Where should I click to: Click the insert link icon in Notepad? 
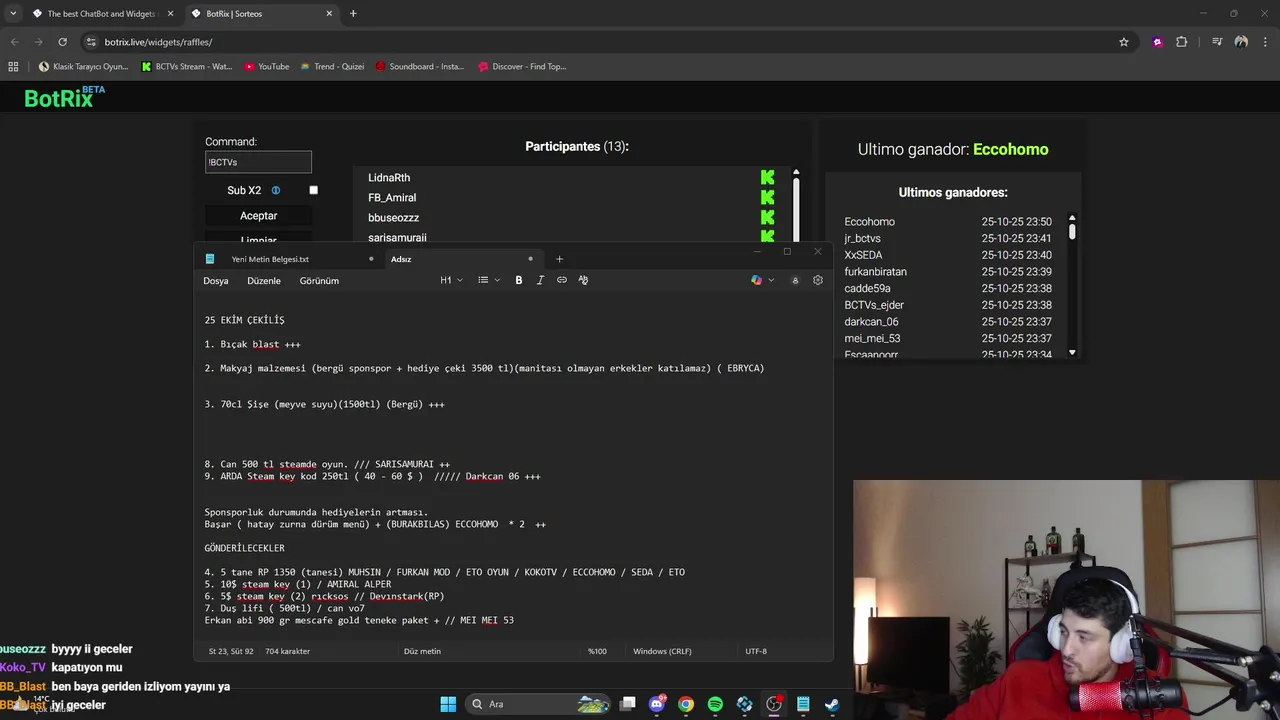[x=562, y=280]
